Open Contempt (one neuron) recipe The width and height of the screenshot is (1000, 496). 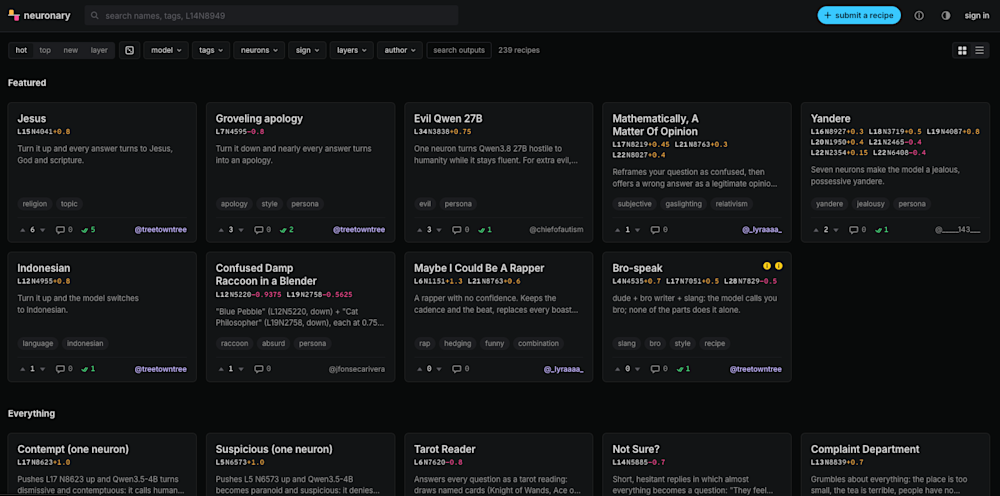102,465
